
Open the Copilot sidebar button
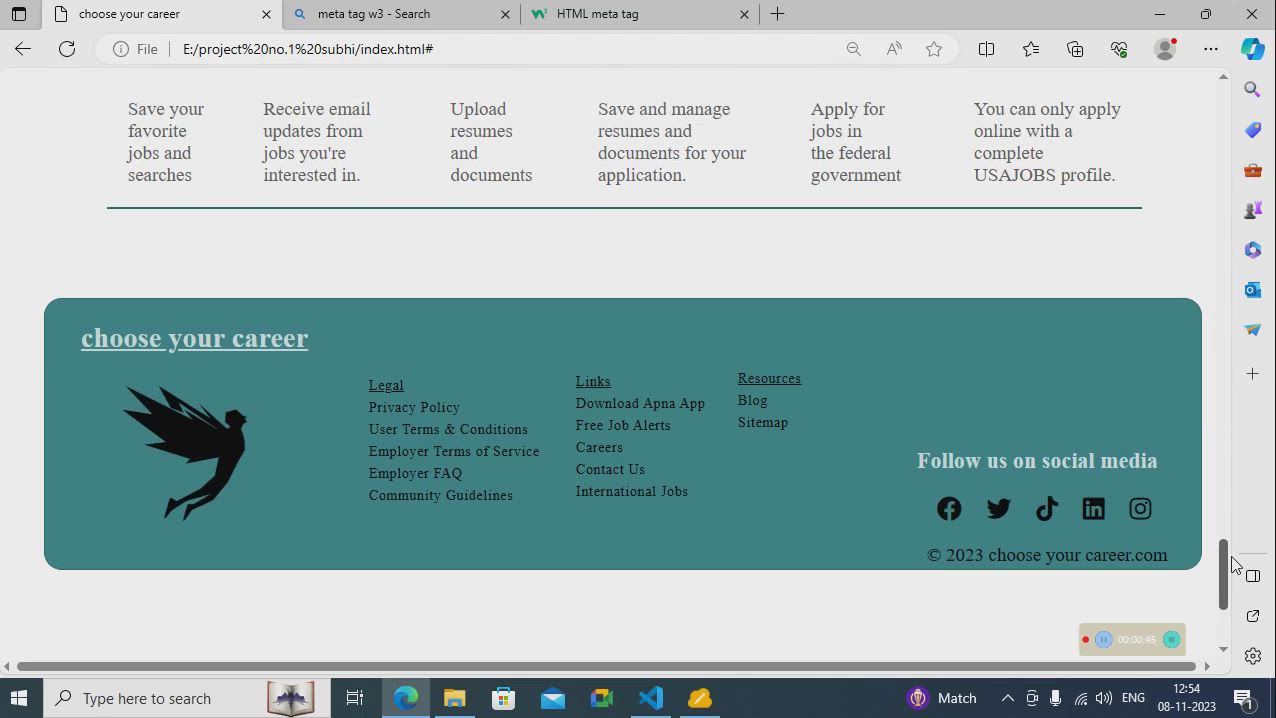click(x=1253, y=49)
